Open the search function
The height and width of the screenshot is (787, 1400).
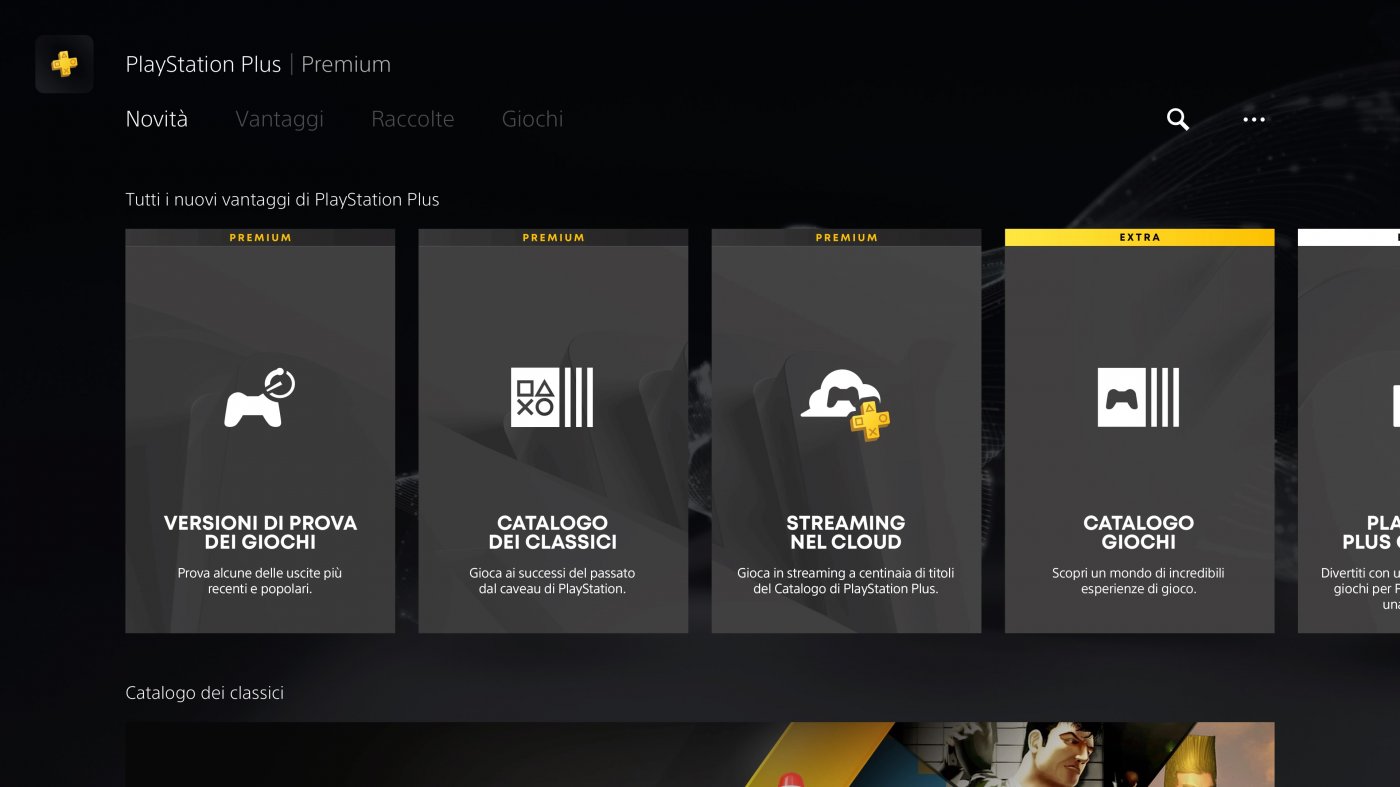pyautogui.click(x=1177, y=119)
